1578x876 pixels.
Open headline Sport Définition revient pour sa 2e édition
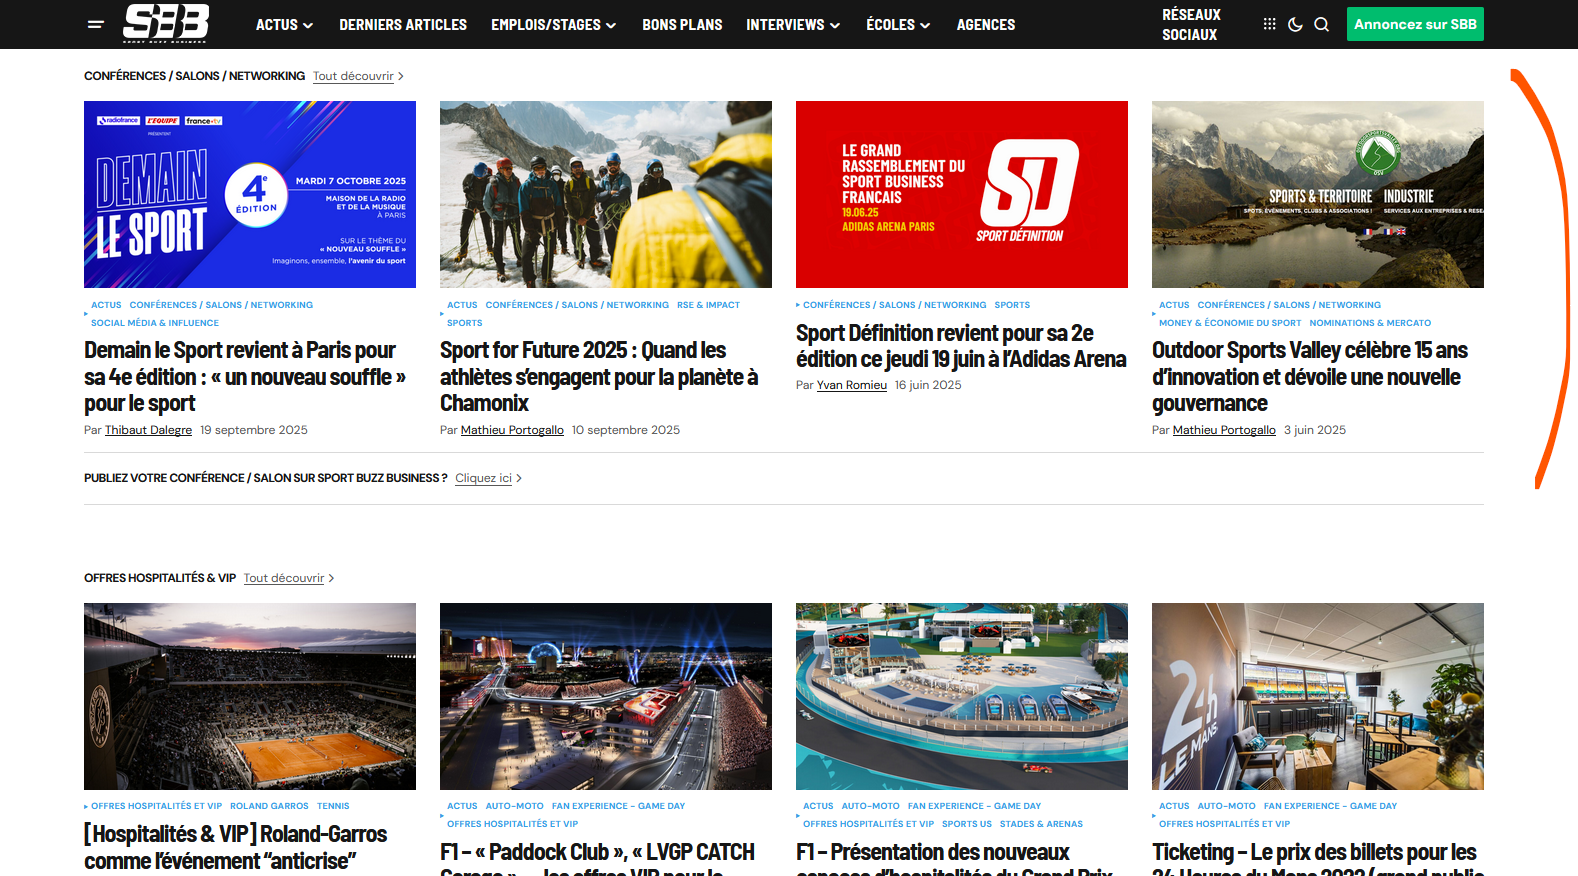(961, 346)
